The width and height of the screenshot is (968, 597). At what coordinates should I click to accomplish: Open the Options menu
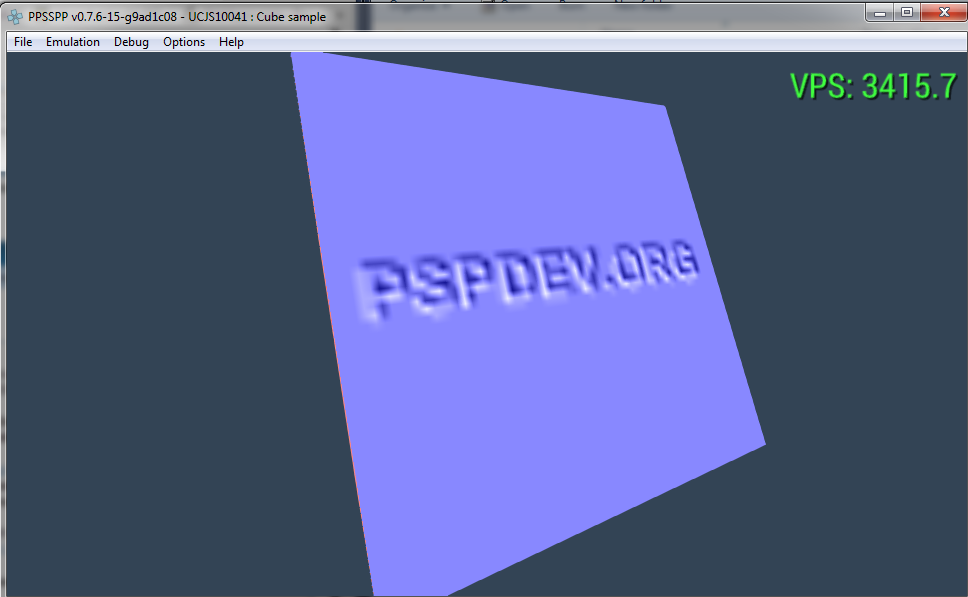[184, 42]
